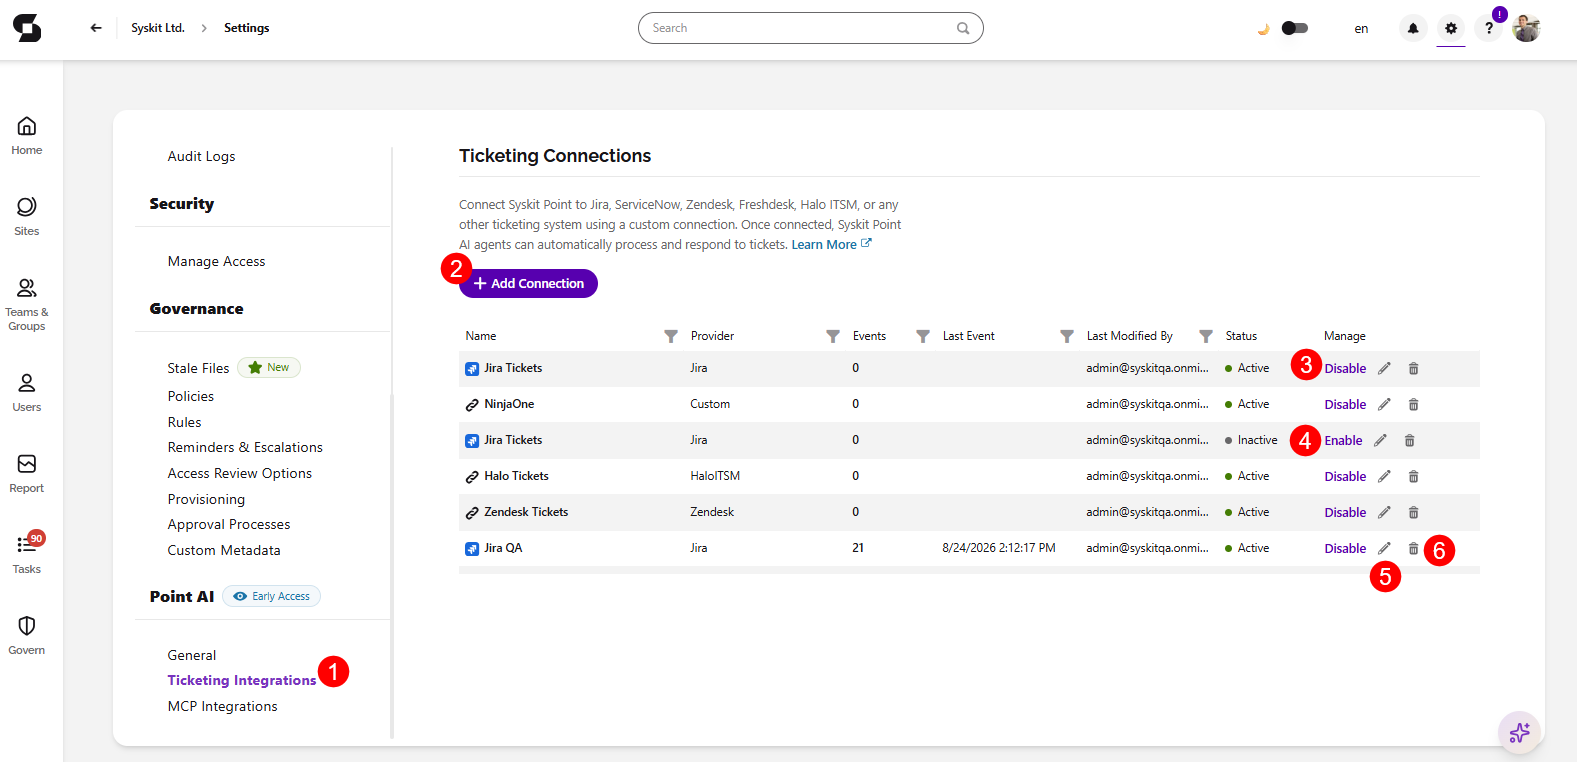
Task: Click the Jira QA last event timestamp
Action: (998, 548)
